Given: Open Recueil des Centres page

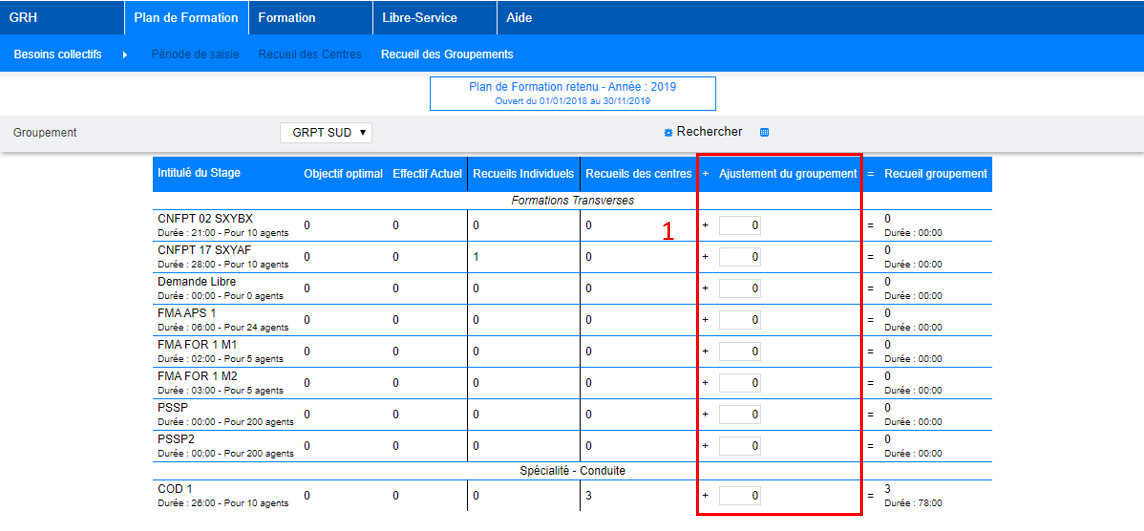Looking at the screenshot, I should tap(310, 54).
